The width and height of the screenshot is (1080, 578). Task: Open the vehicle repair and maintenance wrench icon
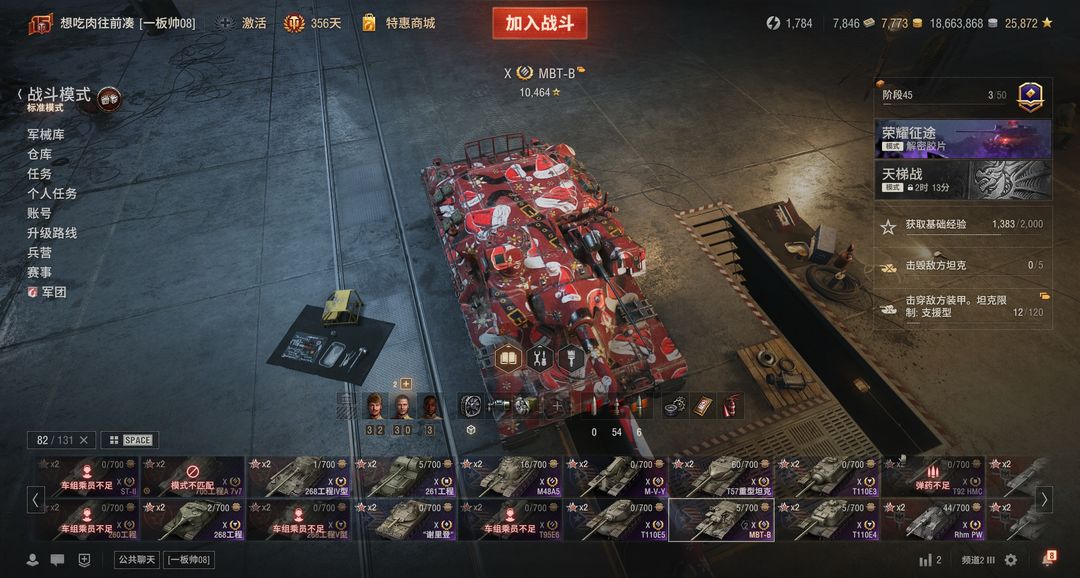coord(540,358)
